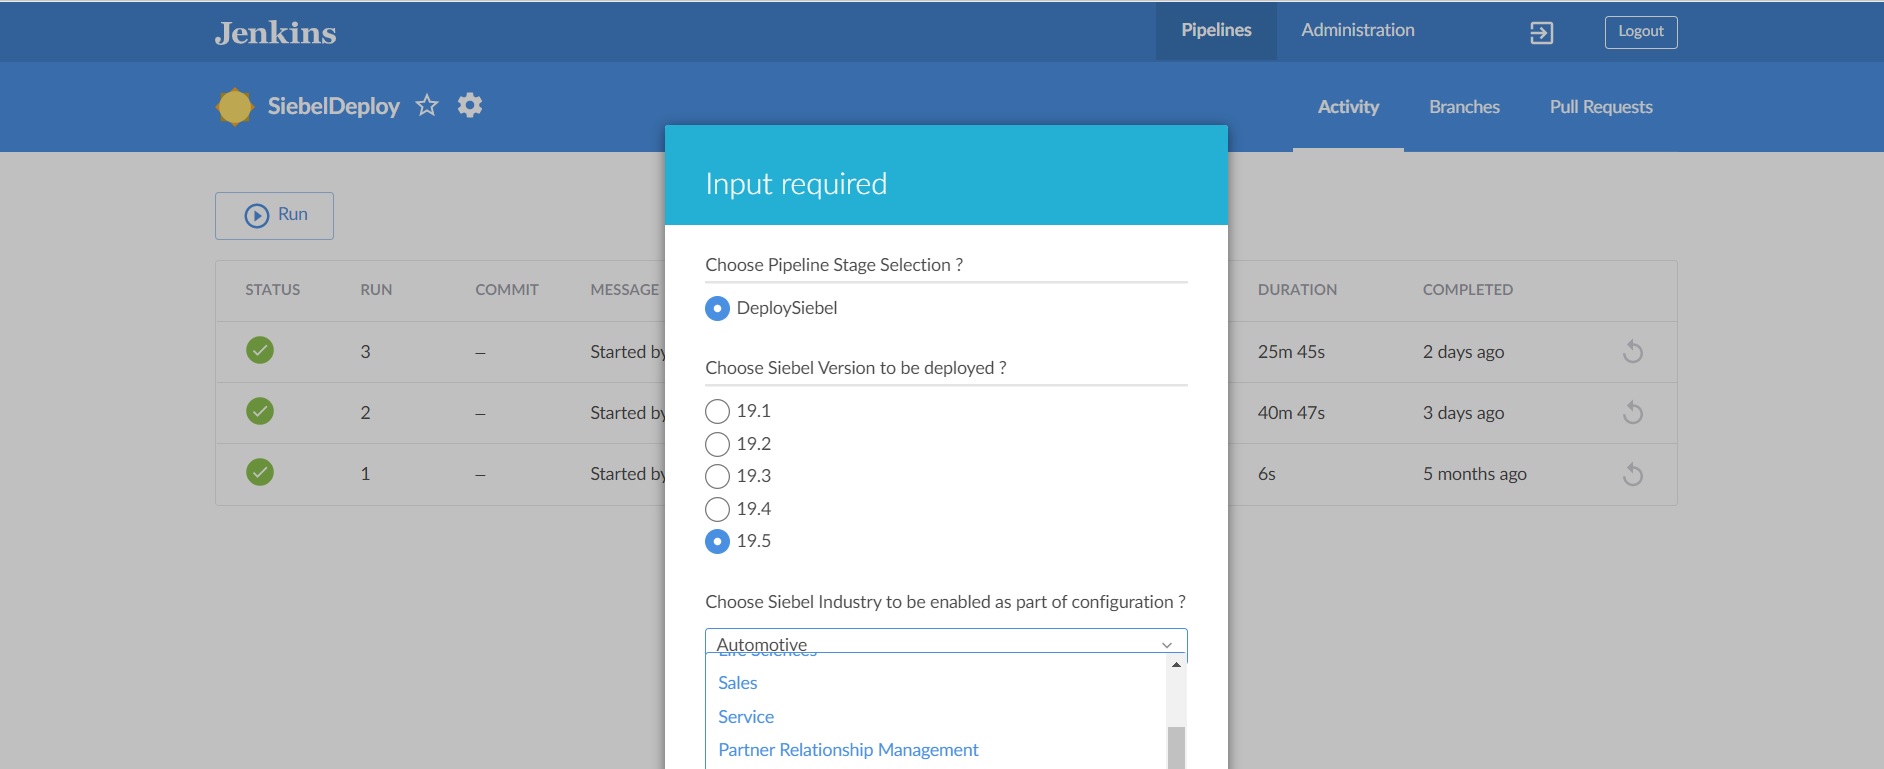Click the COMMIT column header

[x=507, y=290]
